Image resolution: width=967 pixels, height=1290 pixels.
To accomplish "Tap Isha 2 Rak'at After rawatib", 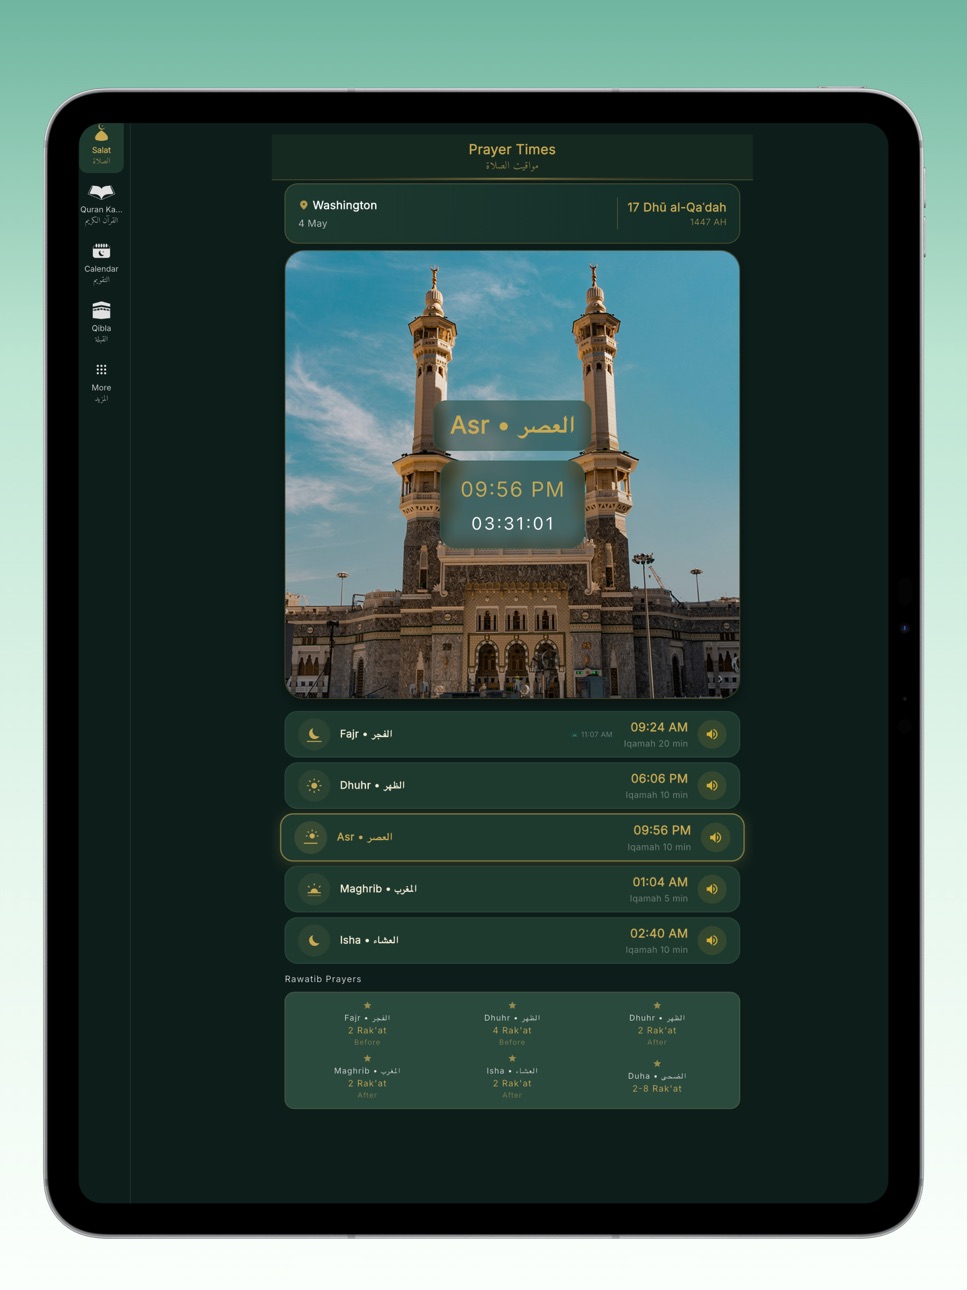I will (512, 1077).
